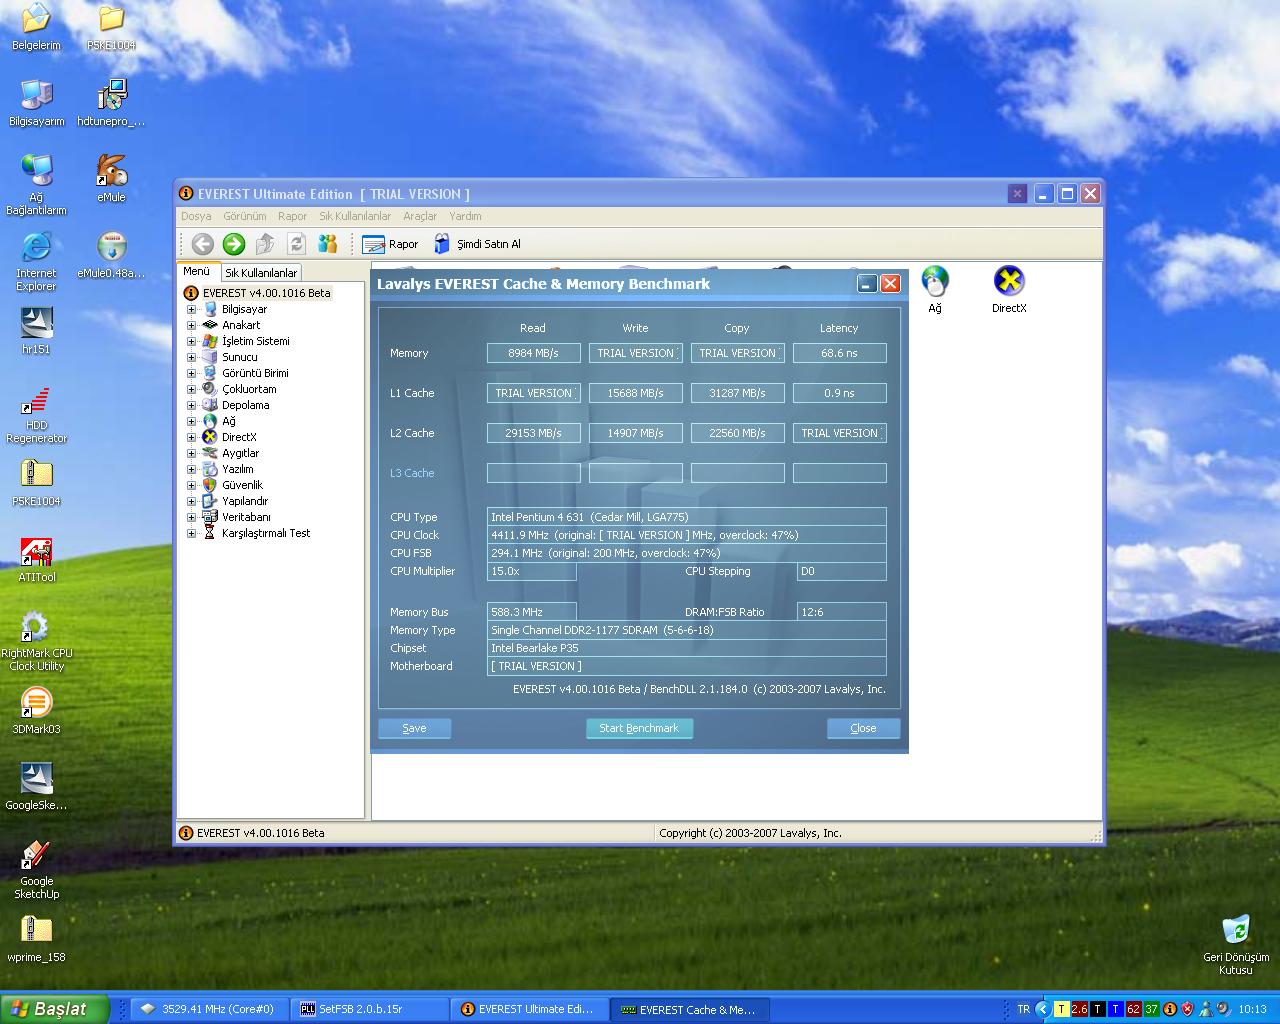The image size is (1280, 1024).
Task: Open the RightMark CPU Clock Utility shortcut
Action: coord(36,643)
